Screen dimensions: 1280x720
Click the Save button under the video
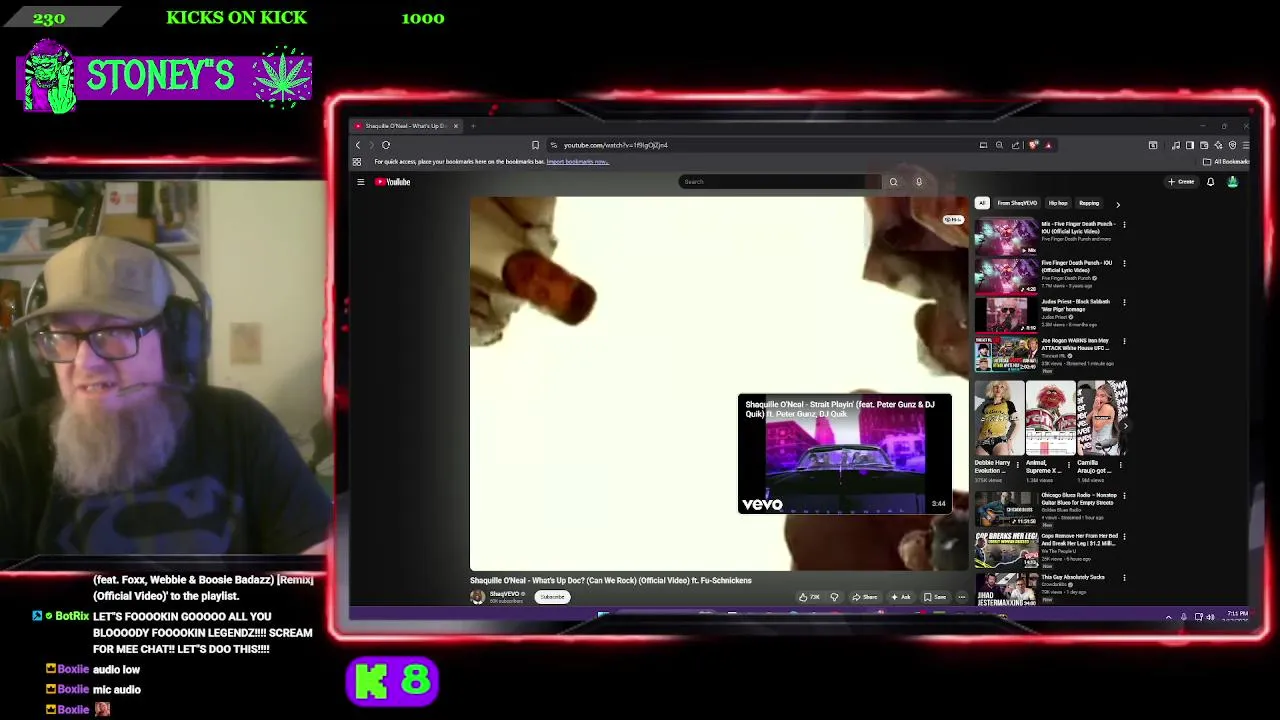click(936, 597)
